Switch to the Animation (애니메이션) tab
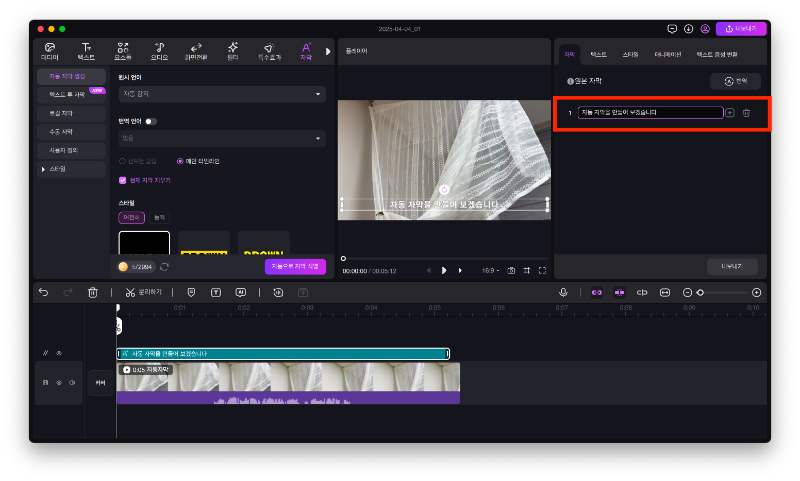The height and width of the screenshot is (481, 800). pos(668,54)
